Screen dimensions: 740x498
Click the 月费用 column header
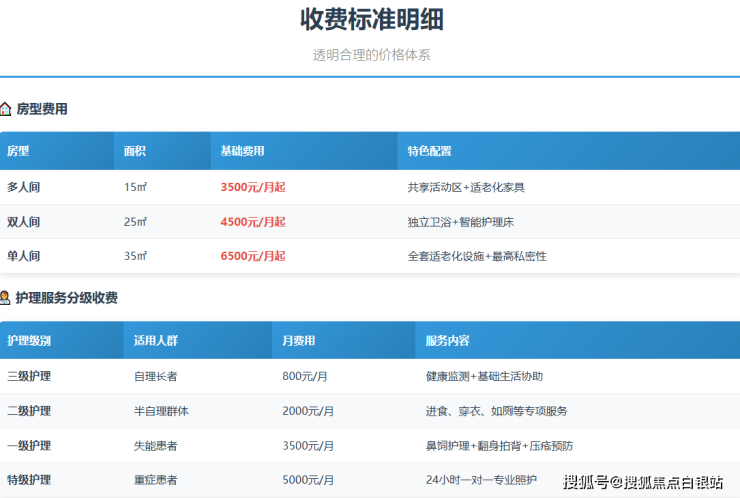pos(298,341)
